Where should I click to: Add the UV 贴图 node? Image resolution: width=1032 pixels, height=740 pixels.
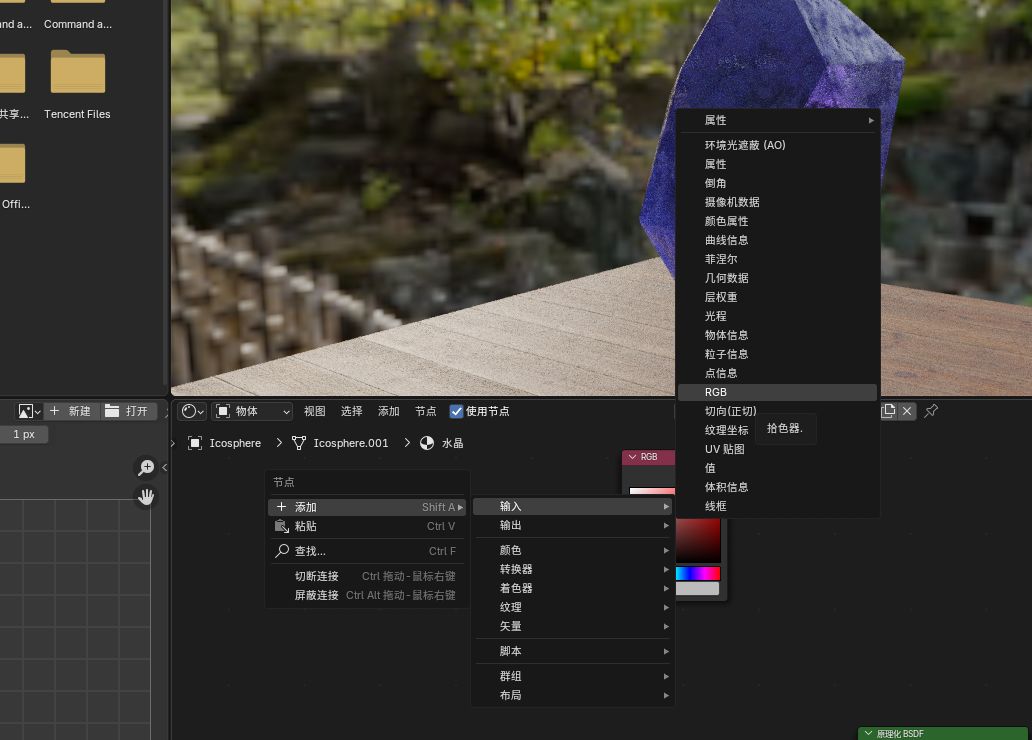[x=777, y=450]
